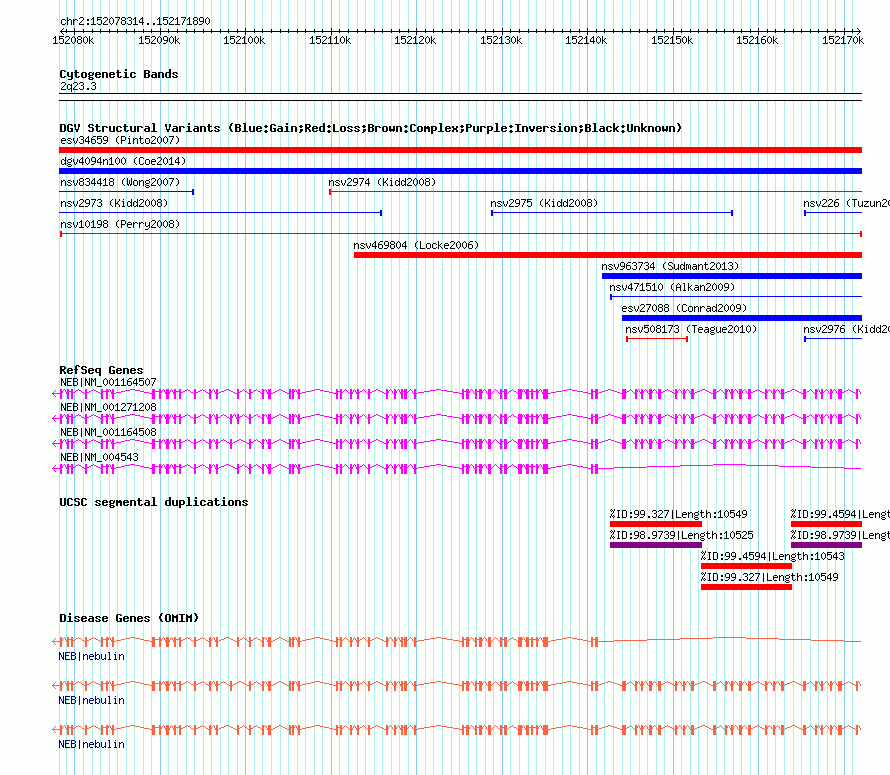
Task: Select nsv469804 (Locke2006) red bar
Action: point(608,255)
